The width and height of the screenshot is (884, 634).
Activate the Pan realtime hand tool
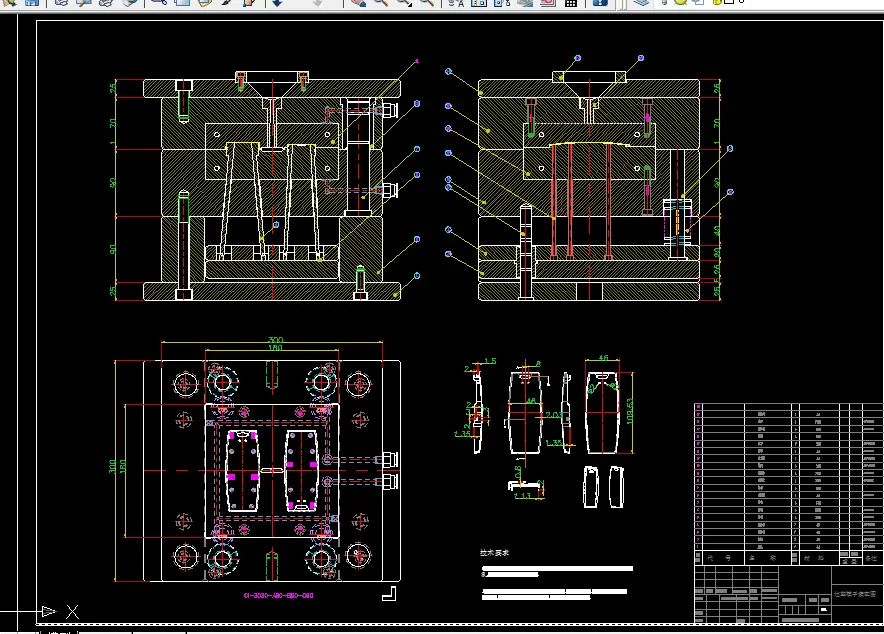(x=358, y=2)
